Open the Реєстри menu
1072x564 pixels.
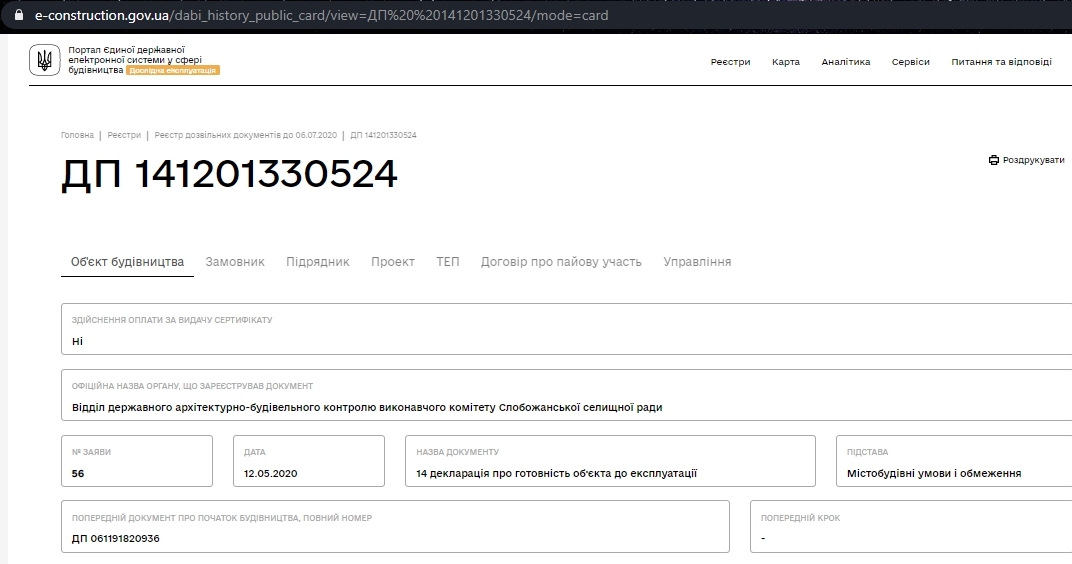click(x=730, y=62)
